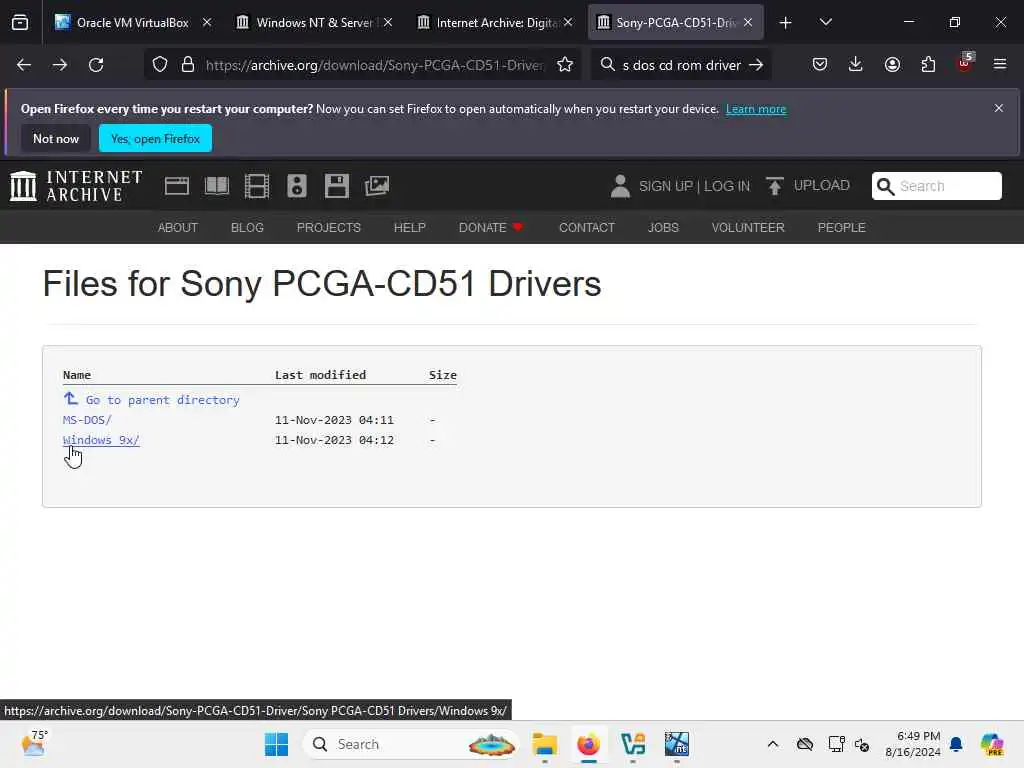
Task: Open the CONTACT menu item
Action: (x=586, y=228)
